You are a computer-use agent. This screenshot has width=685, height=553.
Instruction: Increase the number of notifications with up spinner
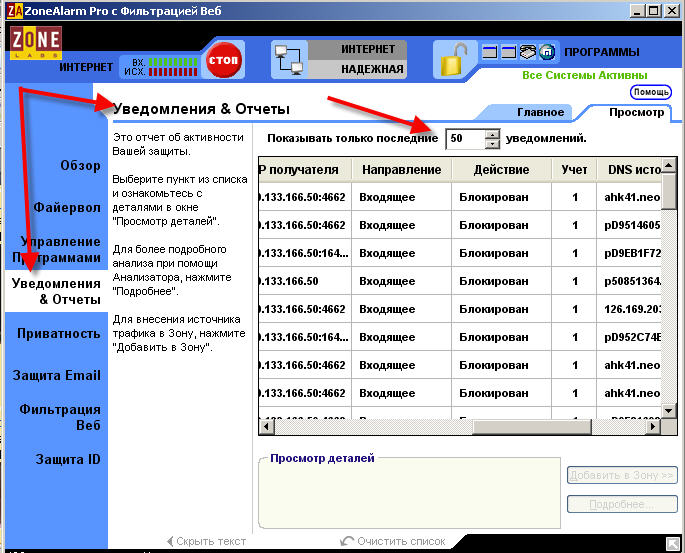tap(492, 134)
